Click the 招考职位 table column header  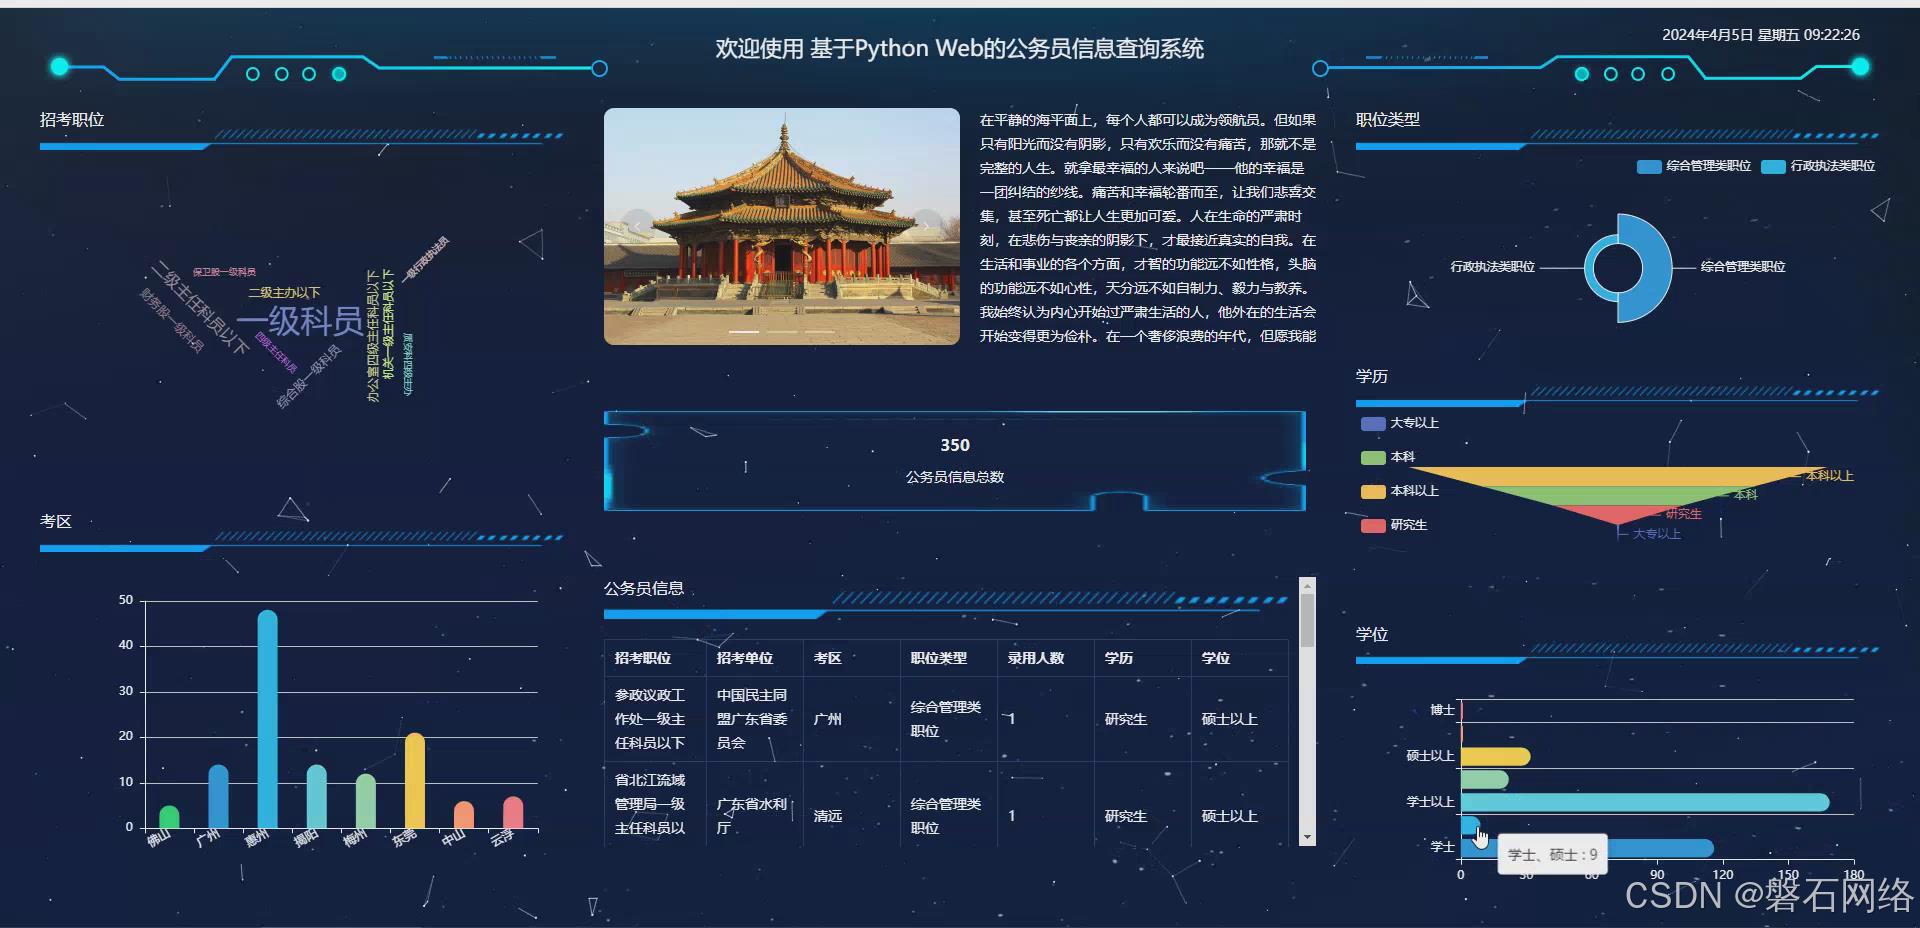pyautogui.click(x=641, y=658)
